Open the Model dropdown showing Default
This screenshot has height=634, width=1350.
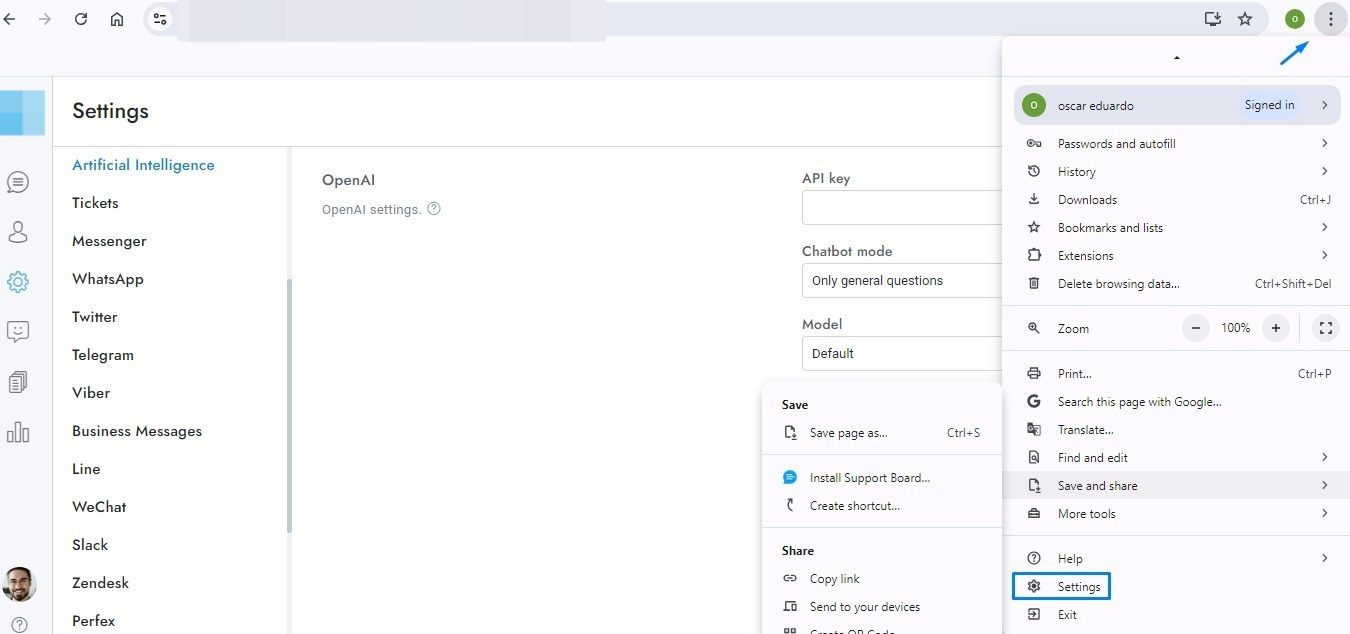click(x=901, y=354)
